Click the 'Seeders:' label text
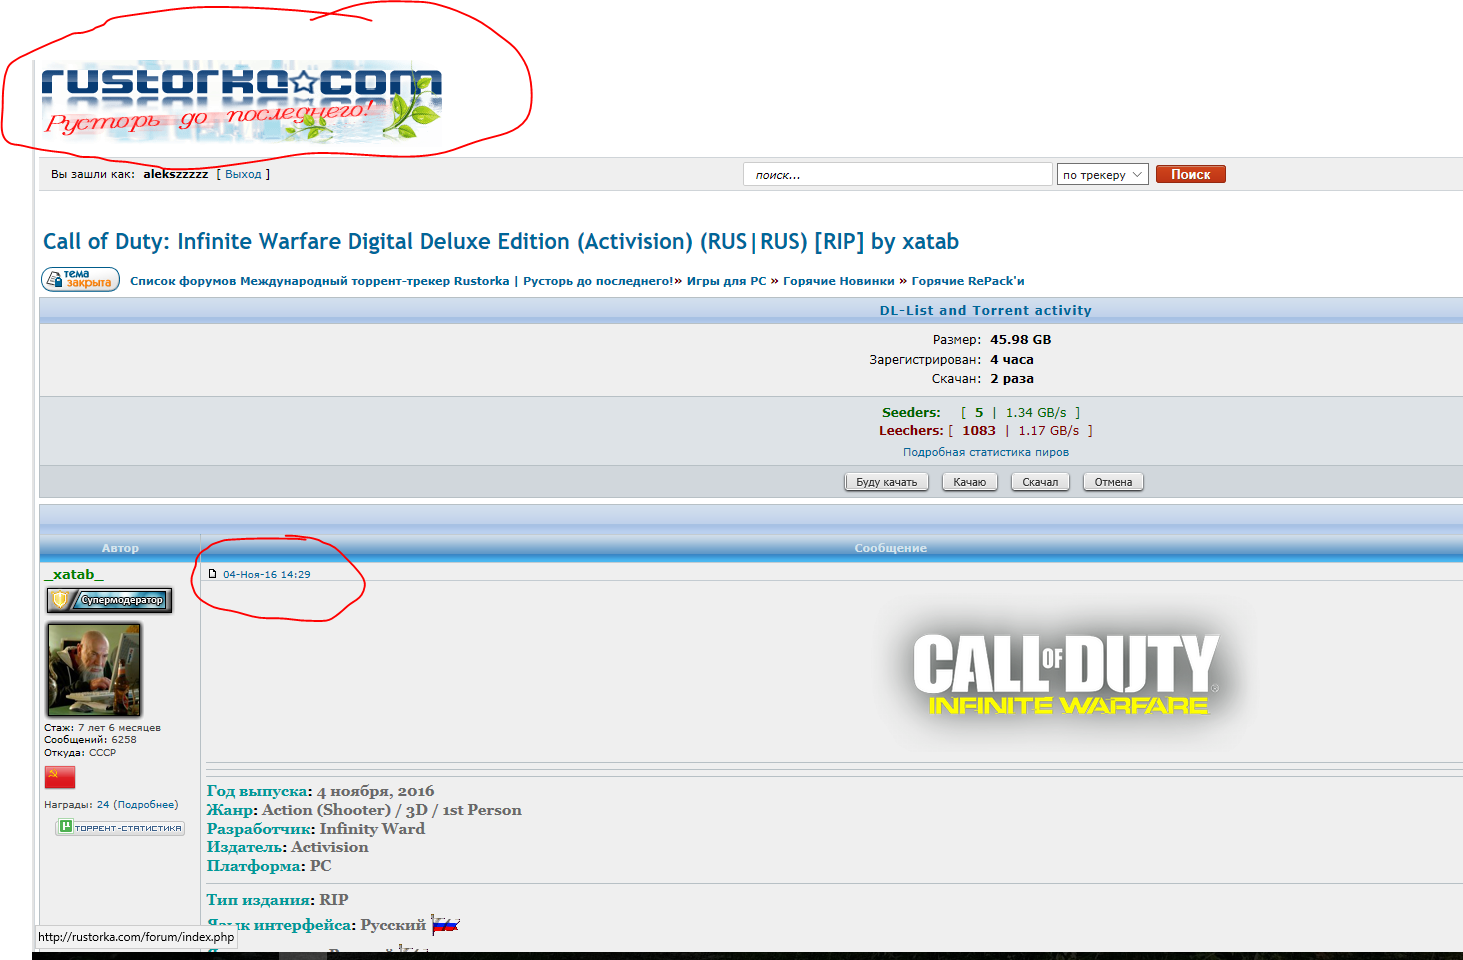1463x960 pixels. point(911,412)
